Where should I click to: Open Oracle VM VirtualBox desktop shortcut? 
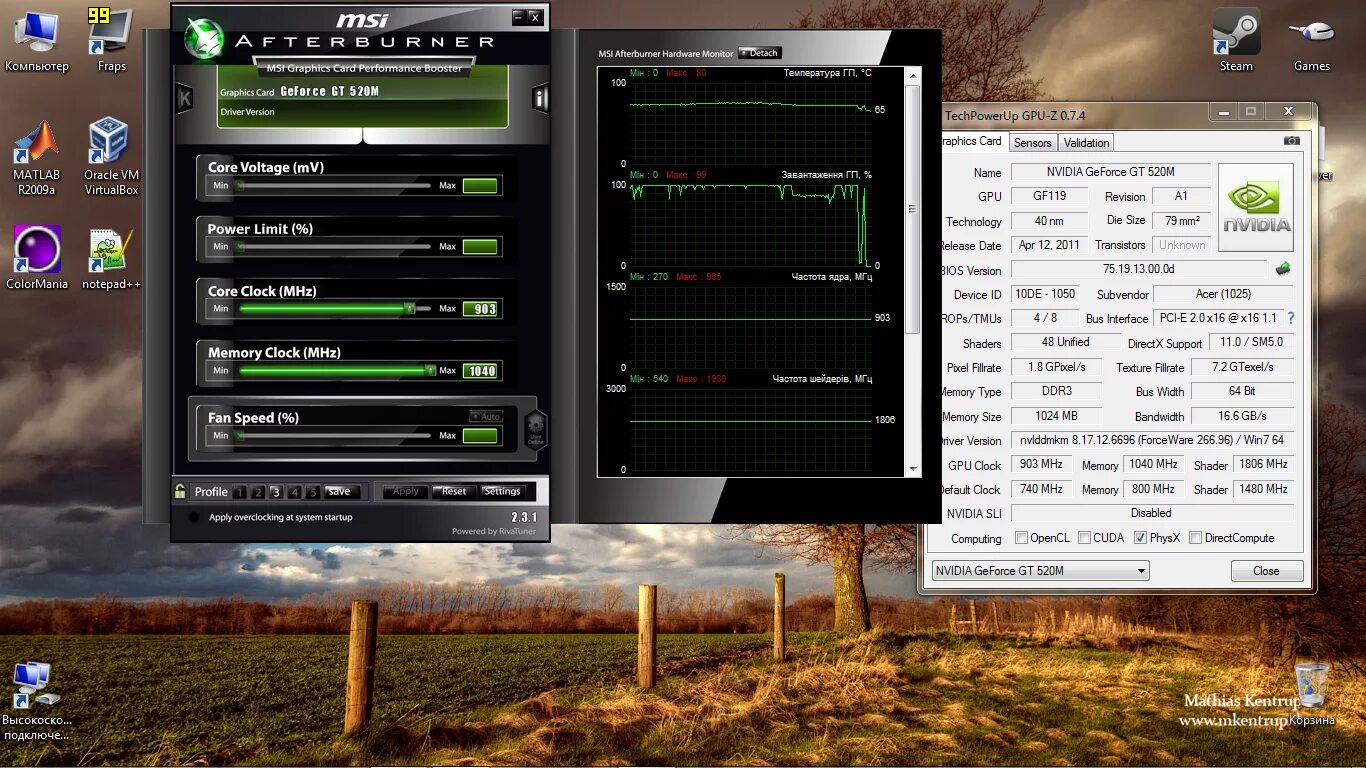[x=111, y=157]
